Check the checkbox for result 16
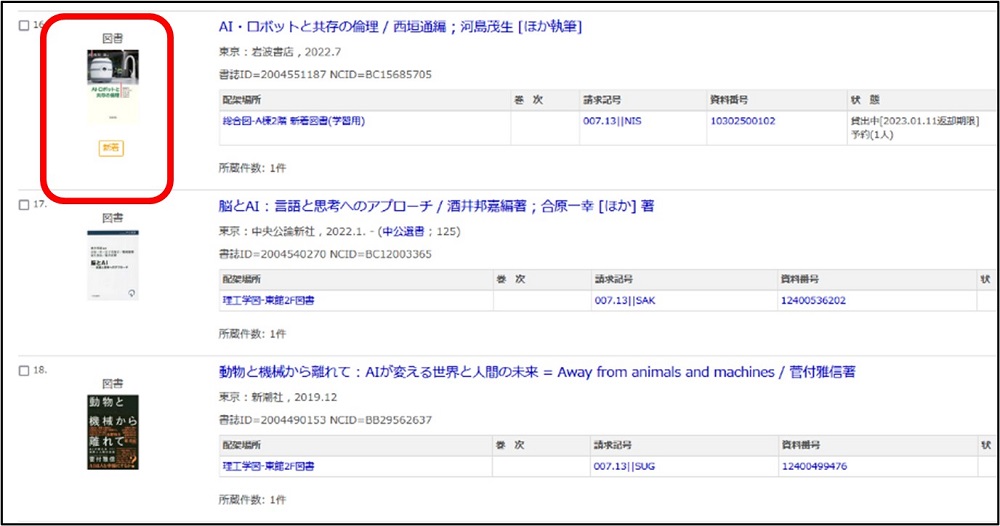The height and width of the screenshot is (526, 1000). tap(24, 26)
